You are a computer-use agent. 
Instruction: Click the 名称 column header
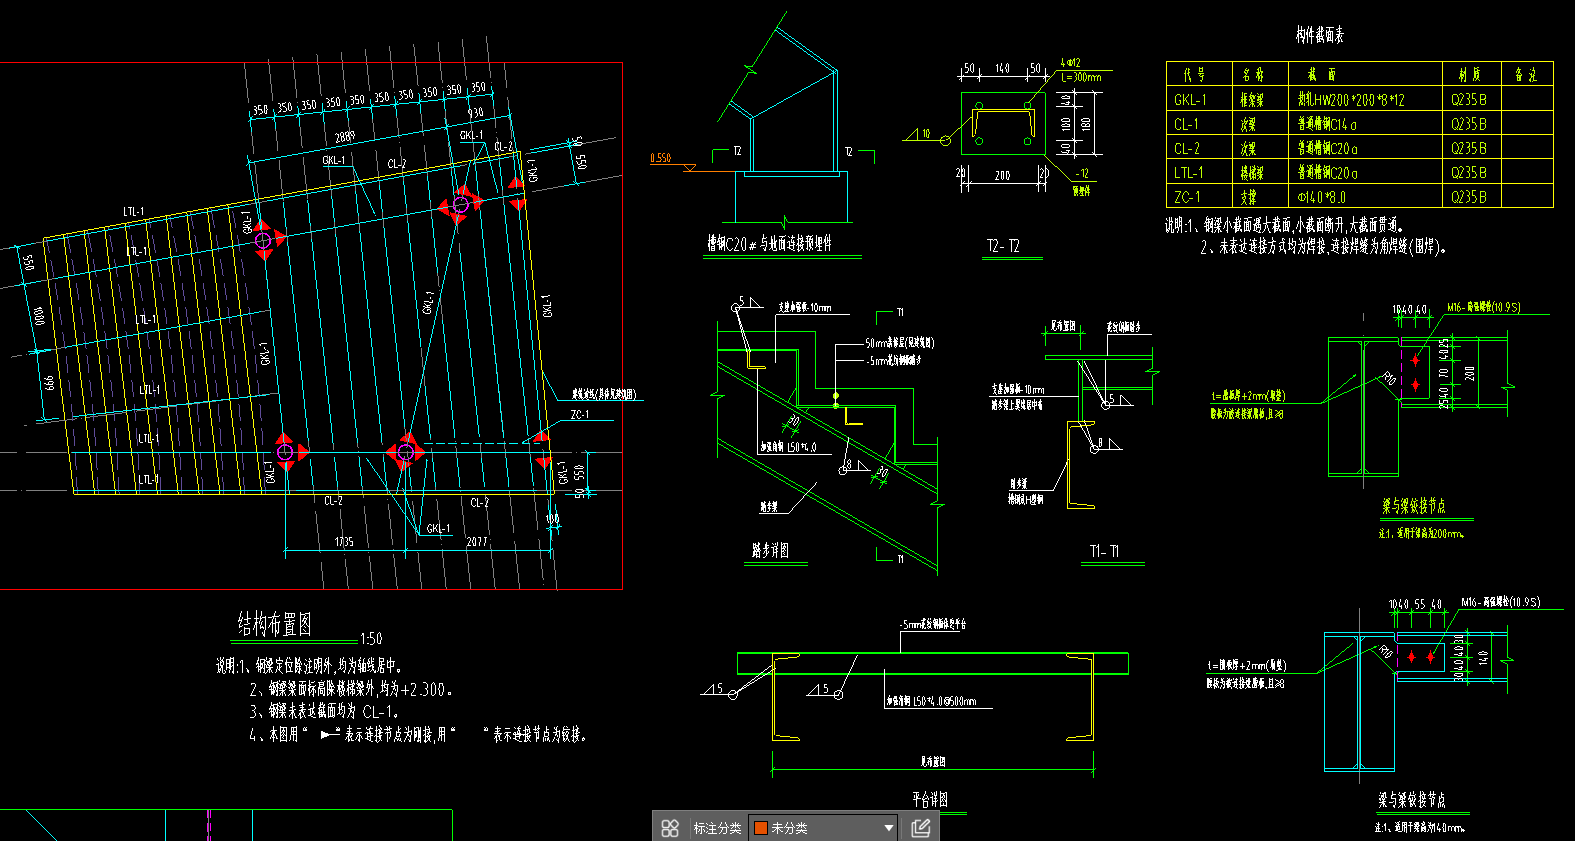click(x=1253, y=75)
